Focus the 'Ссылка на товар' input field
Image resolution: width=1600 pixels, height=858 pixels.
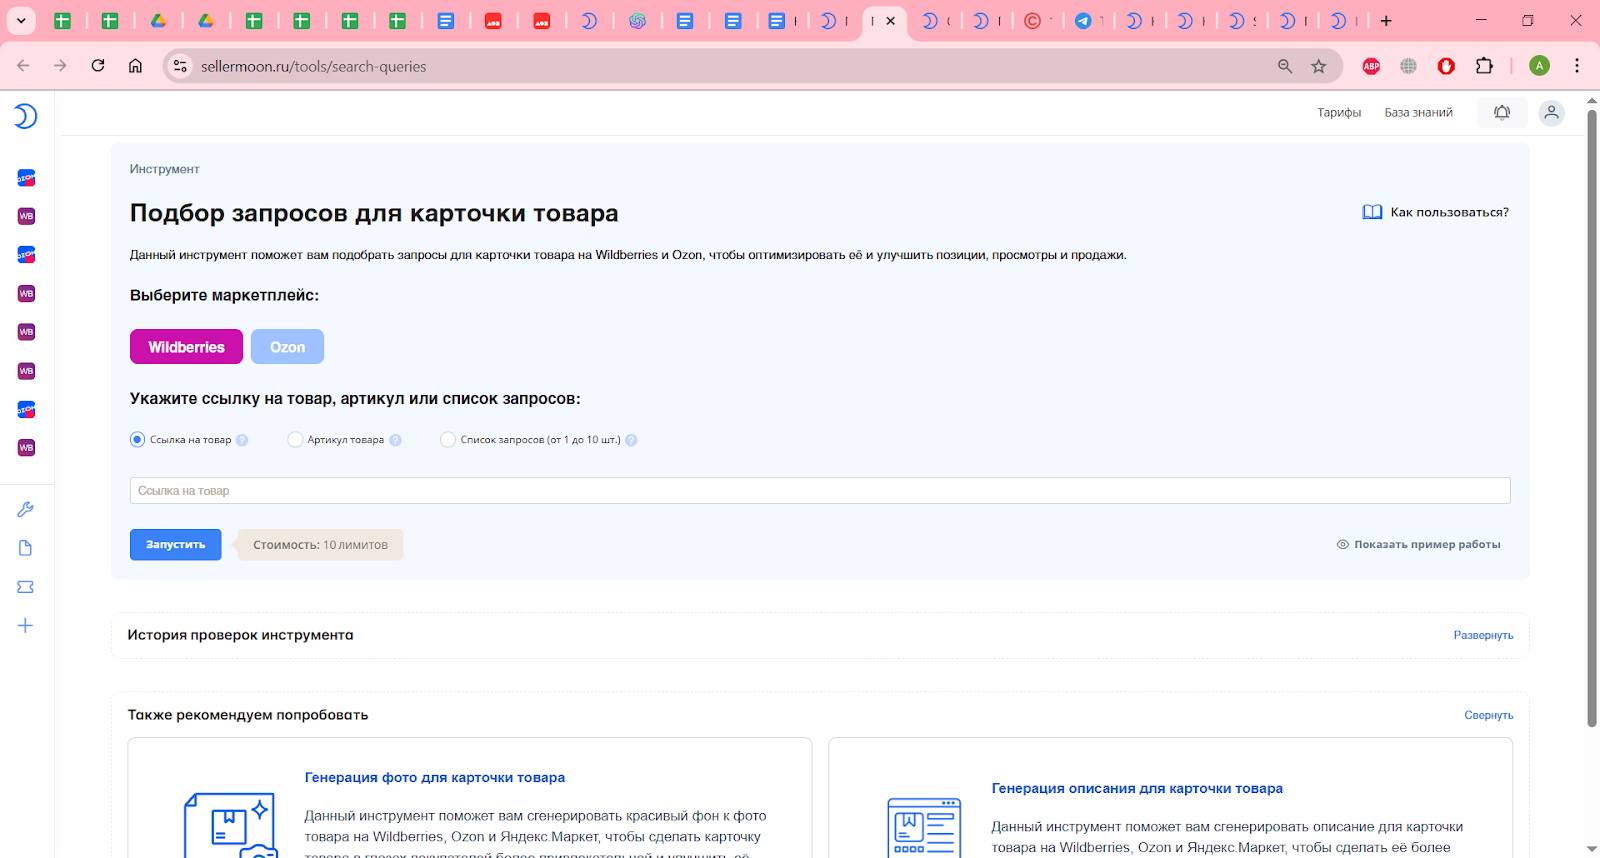[820, 491]
